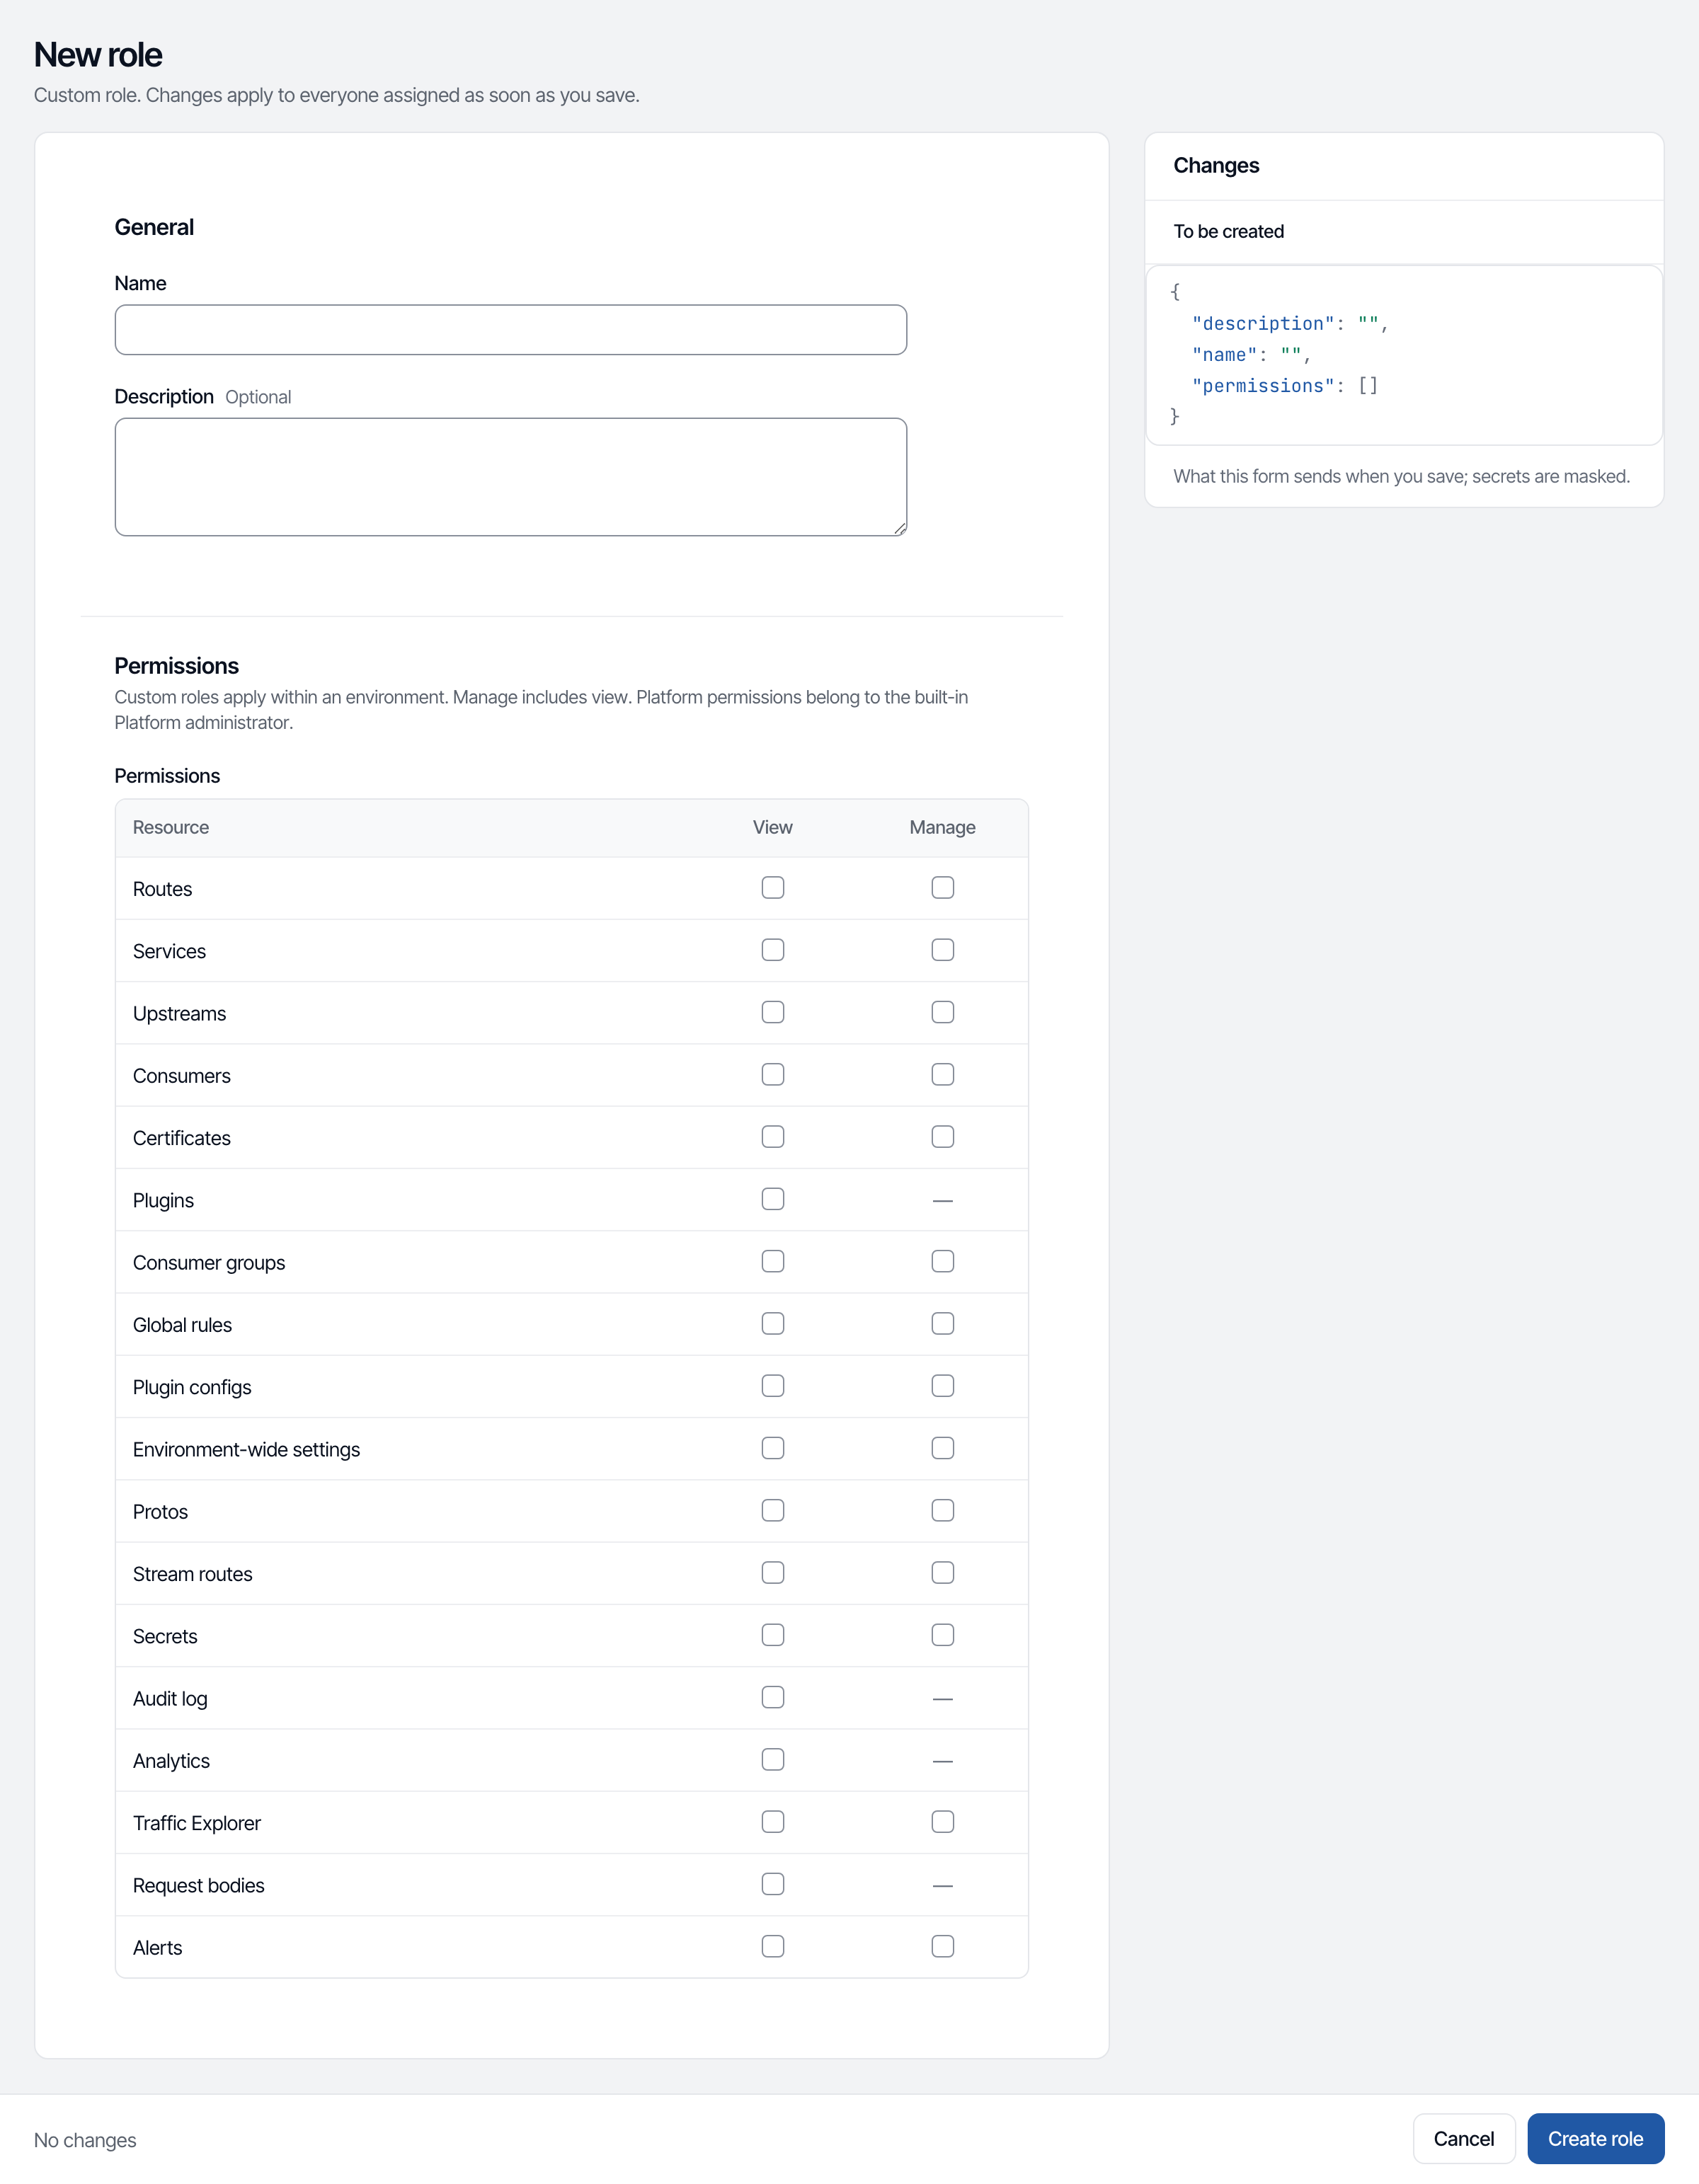Enable Analytics View permission

[x=772, y=1759]
